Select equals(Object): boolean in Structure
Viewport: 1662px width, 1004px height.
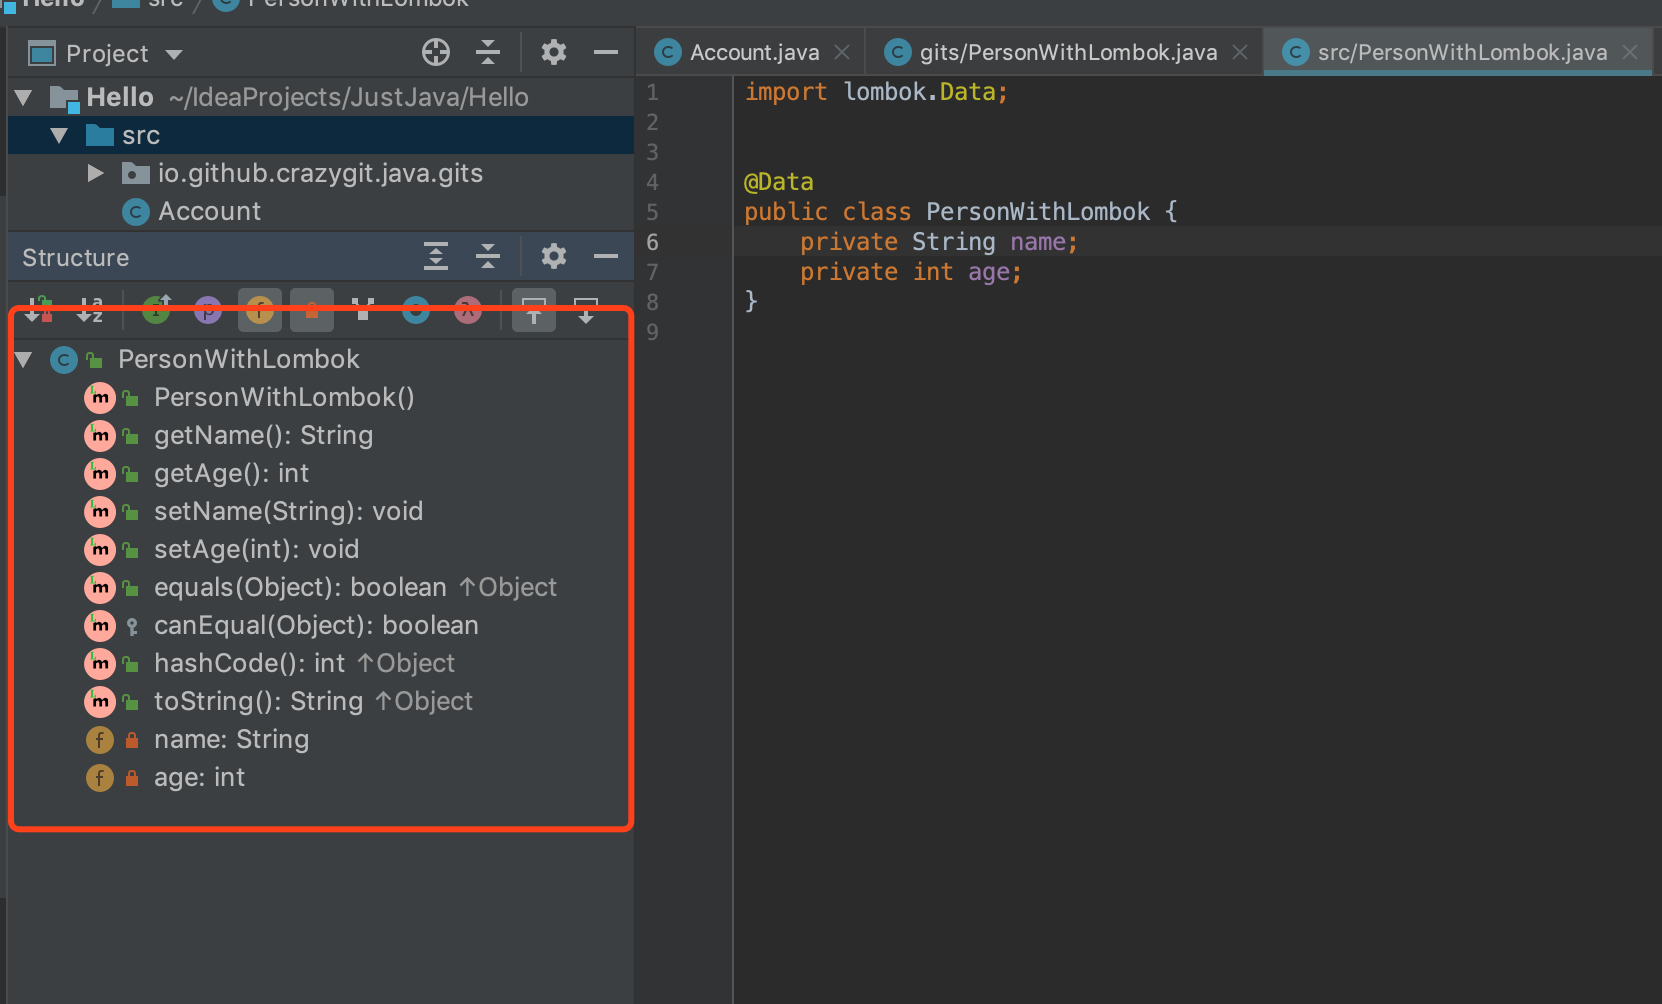tap(300, 588)
